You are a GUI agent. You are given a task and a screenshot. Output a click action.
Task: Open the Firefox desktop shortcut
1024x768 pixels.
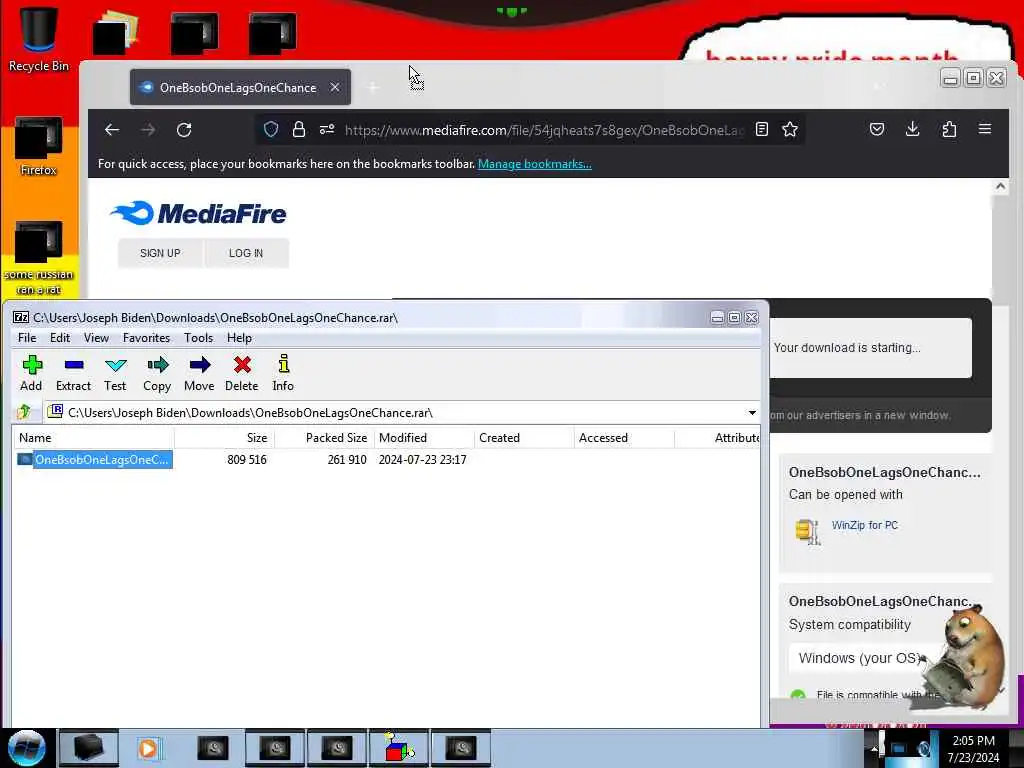coord(39,146)
